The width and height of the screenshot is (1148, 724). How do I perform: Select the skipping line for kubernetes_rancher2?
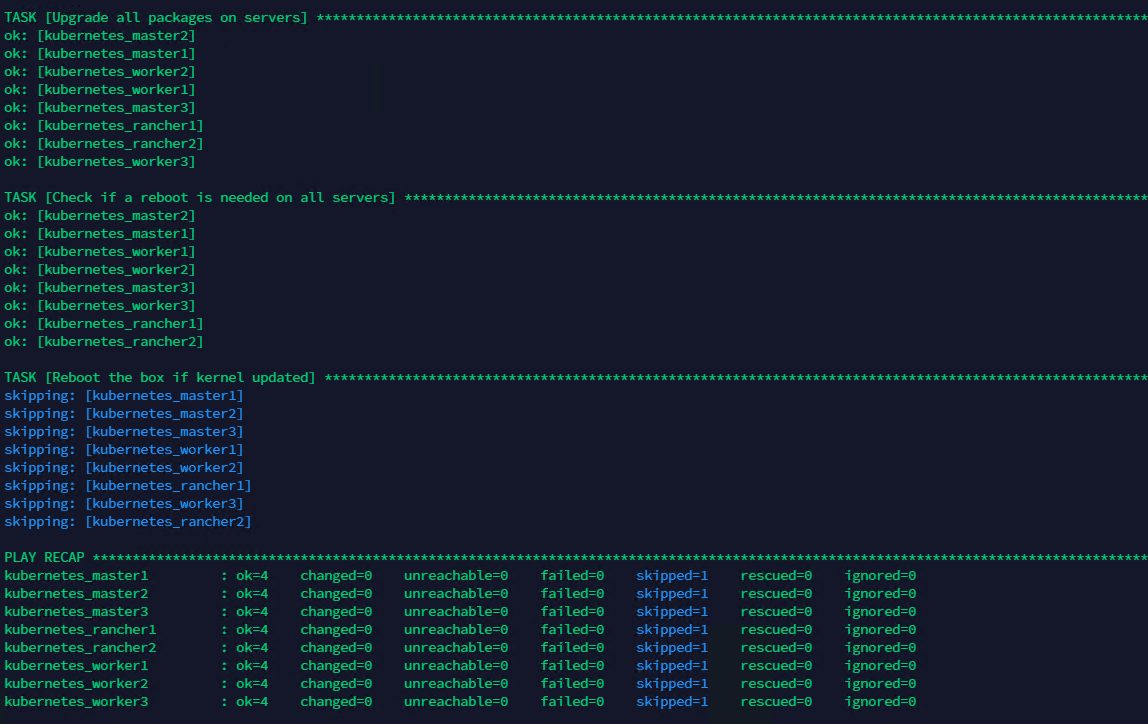pyautogui.click(x=128, y=522)
